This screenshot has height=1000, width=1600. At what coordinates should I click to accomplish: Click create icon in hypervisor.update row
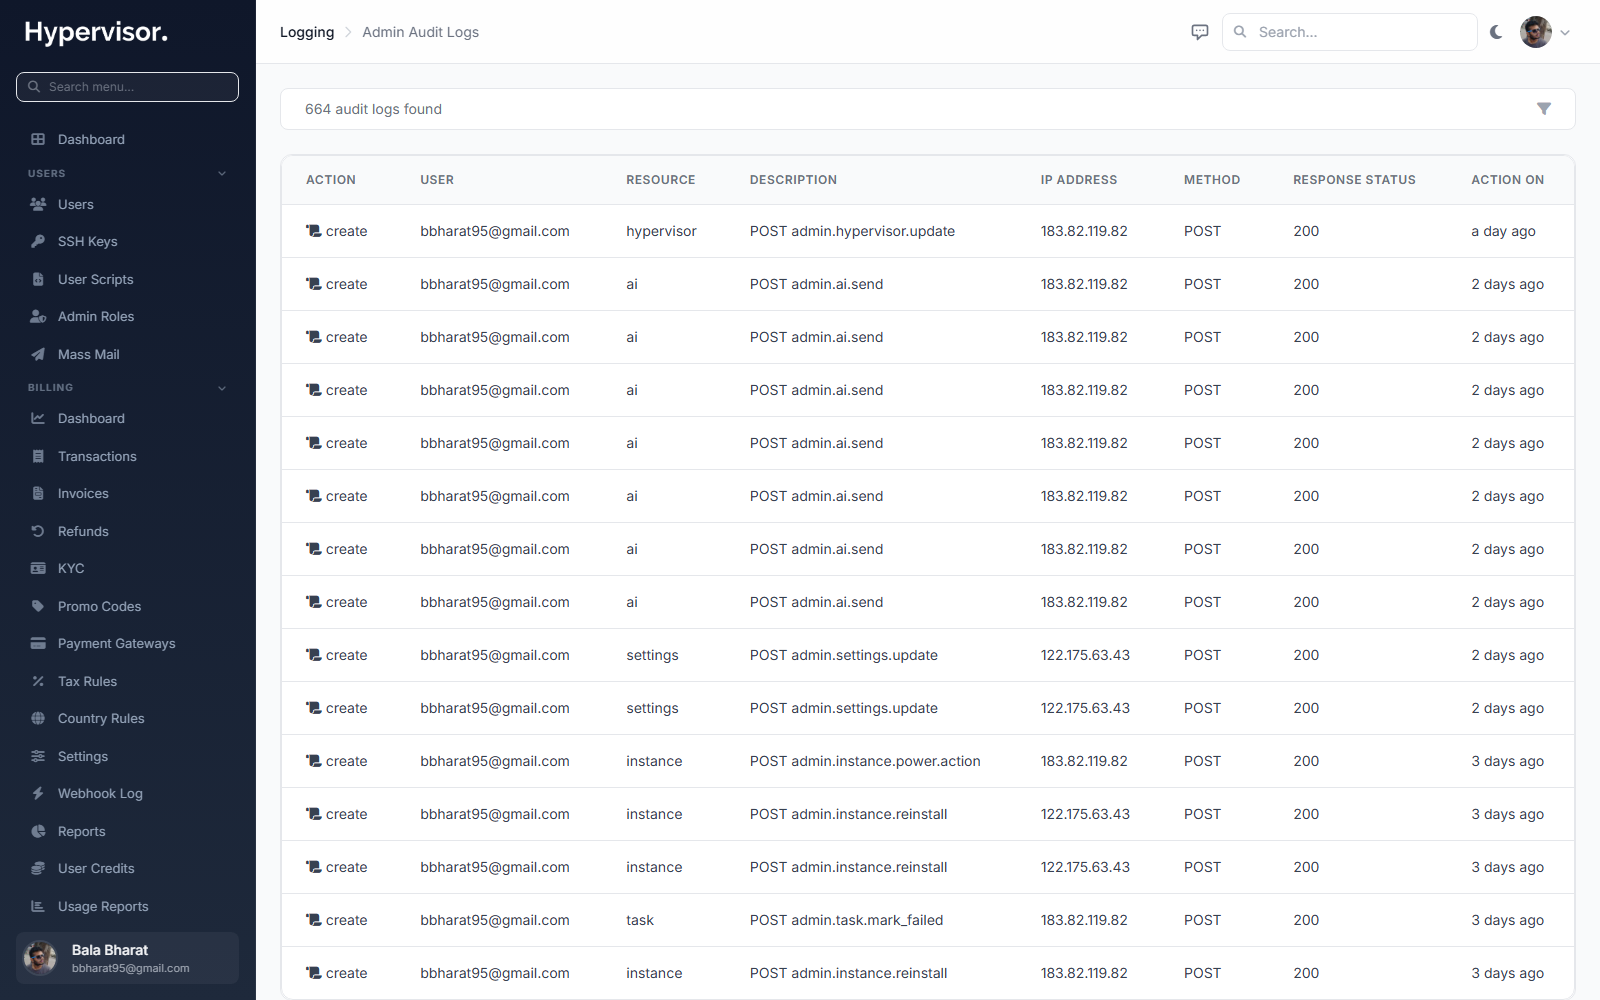314,231
